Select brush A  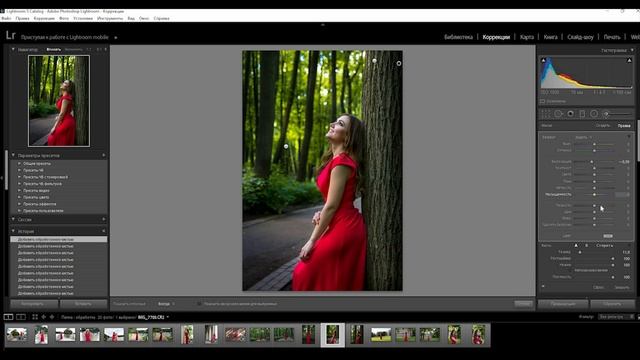point(576,246)
